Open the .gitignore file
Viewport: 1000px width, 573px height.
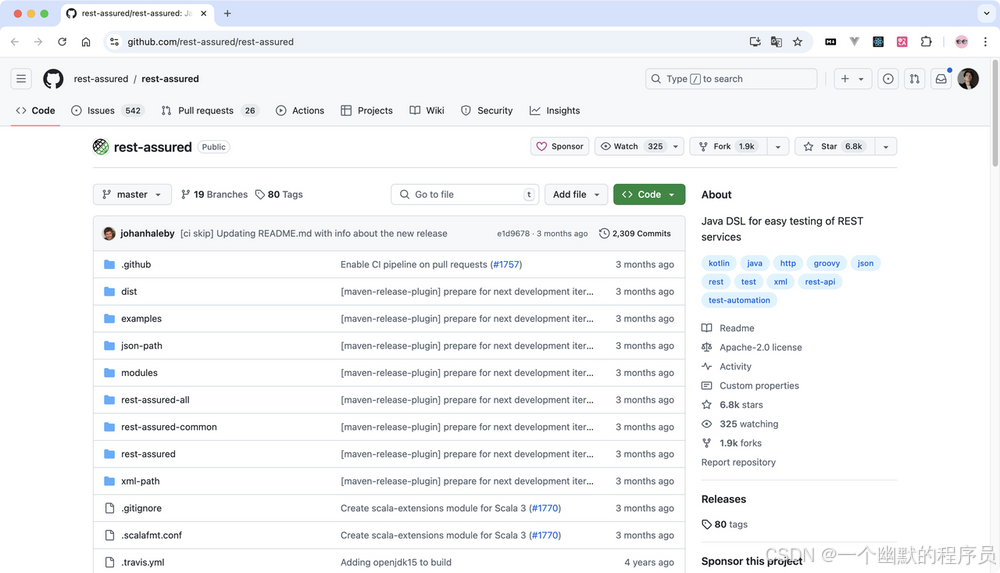pos(141,508)
